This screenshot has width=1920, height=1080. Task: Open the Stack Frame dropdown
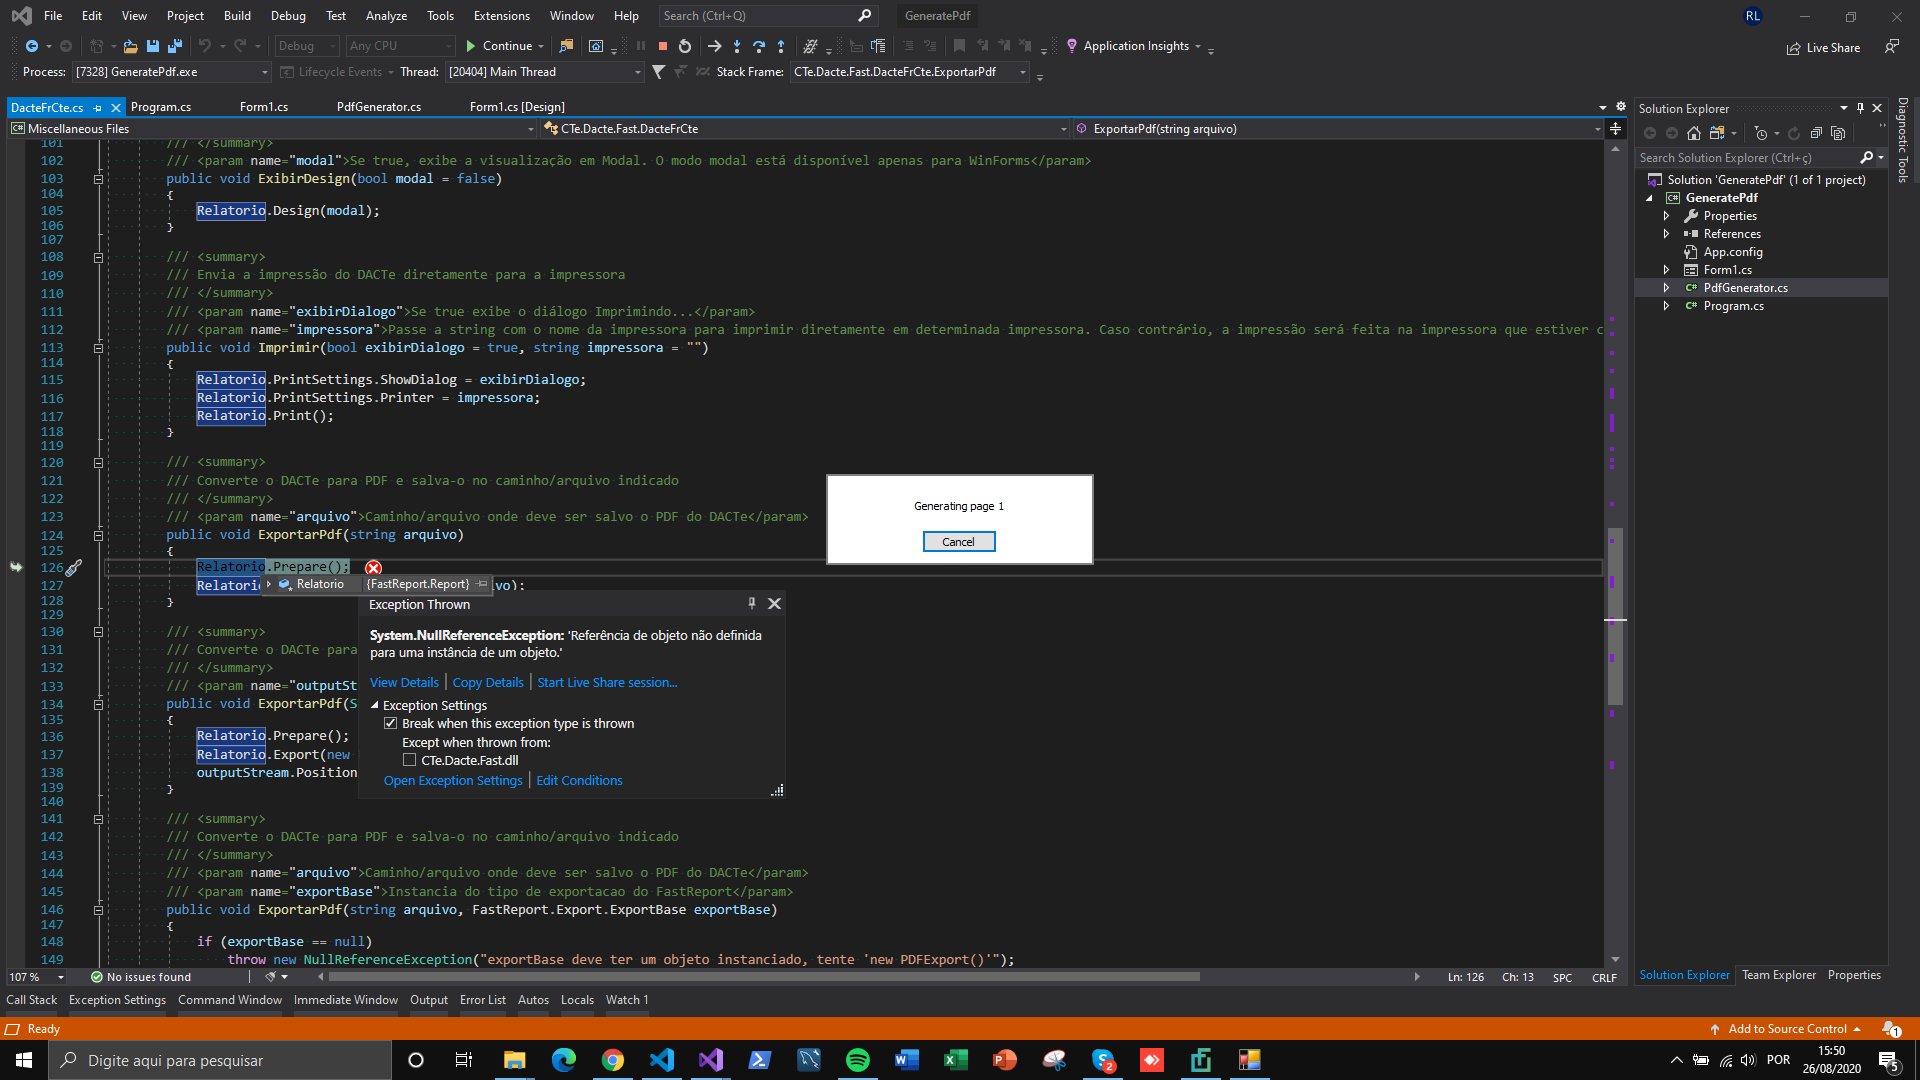tap(1022, 72)
